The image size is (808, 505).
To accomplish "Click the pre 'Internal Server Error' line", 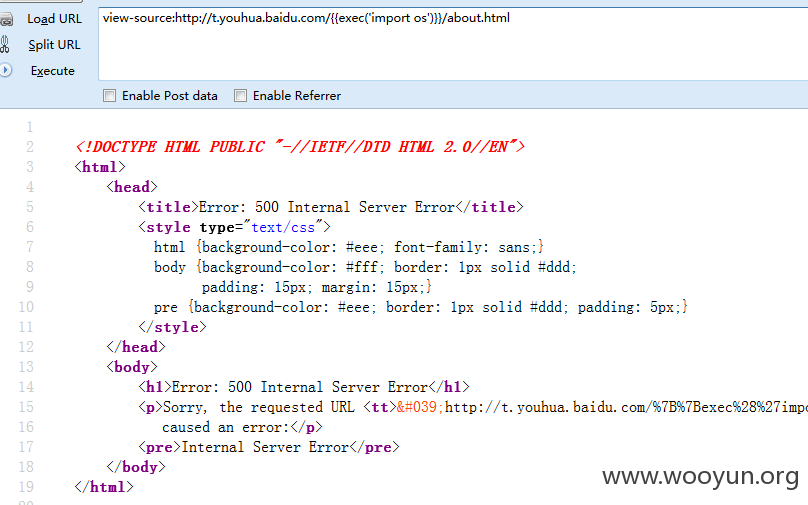I will (x=268, y=447).
